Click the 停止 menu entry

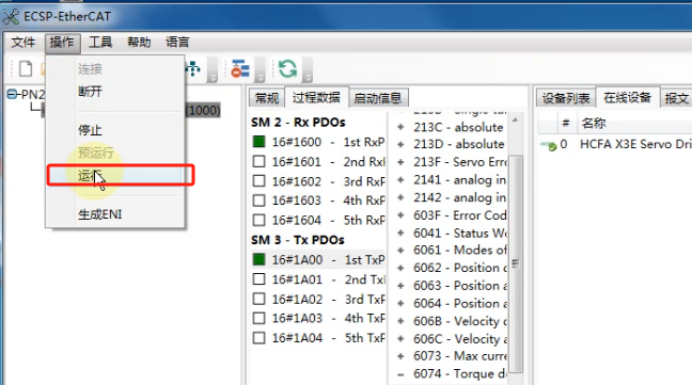point(90,130)
